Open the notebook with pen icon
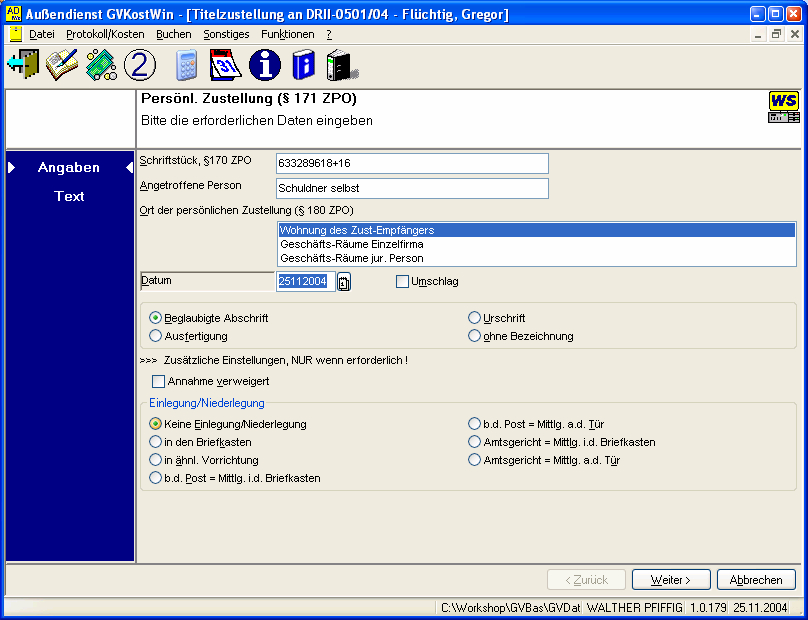Image resolution: width=808 pixels, height=620 pixels. (x=62, y=65)
